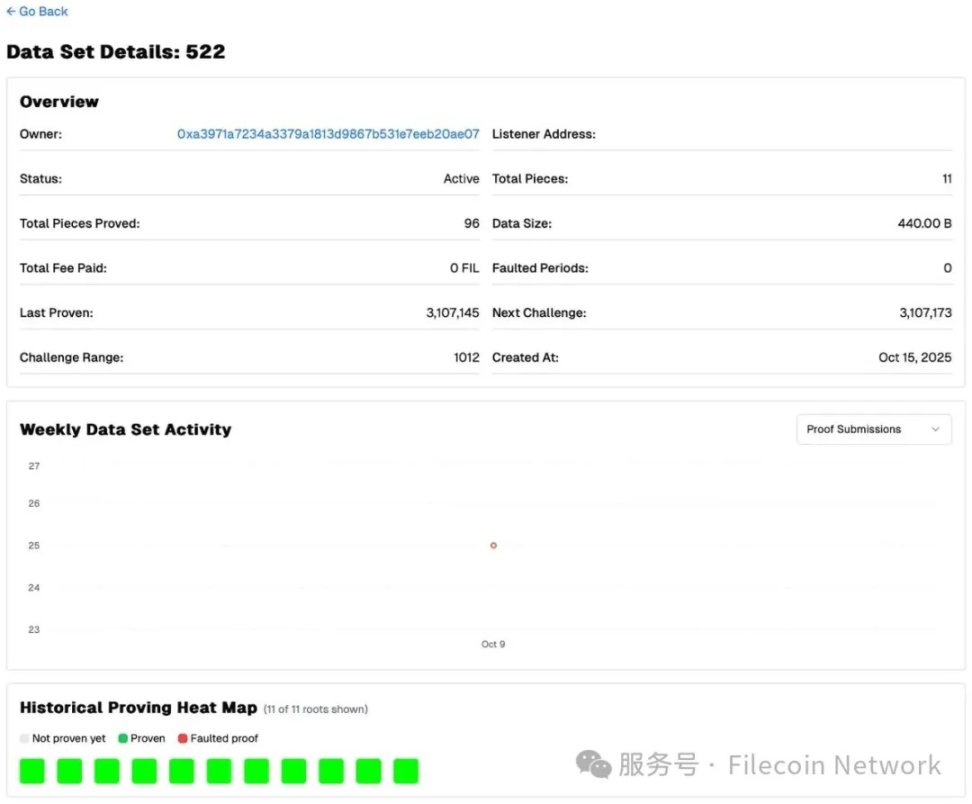Select the last green heat map square
Screen dimensions: 972x804
[x=405, y=771]
